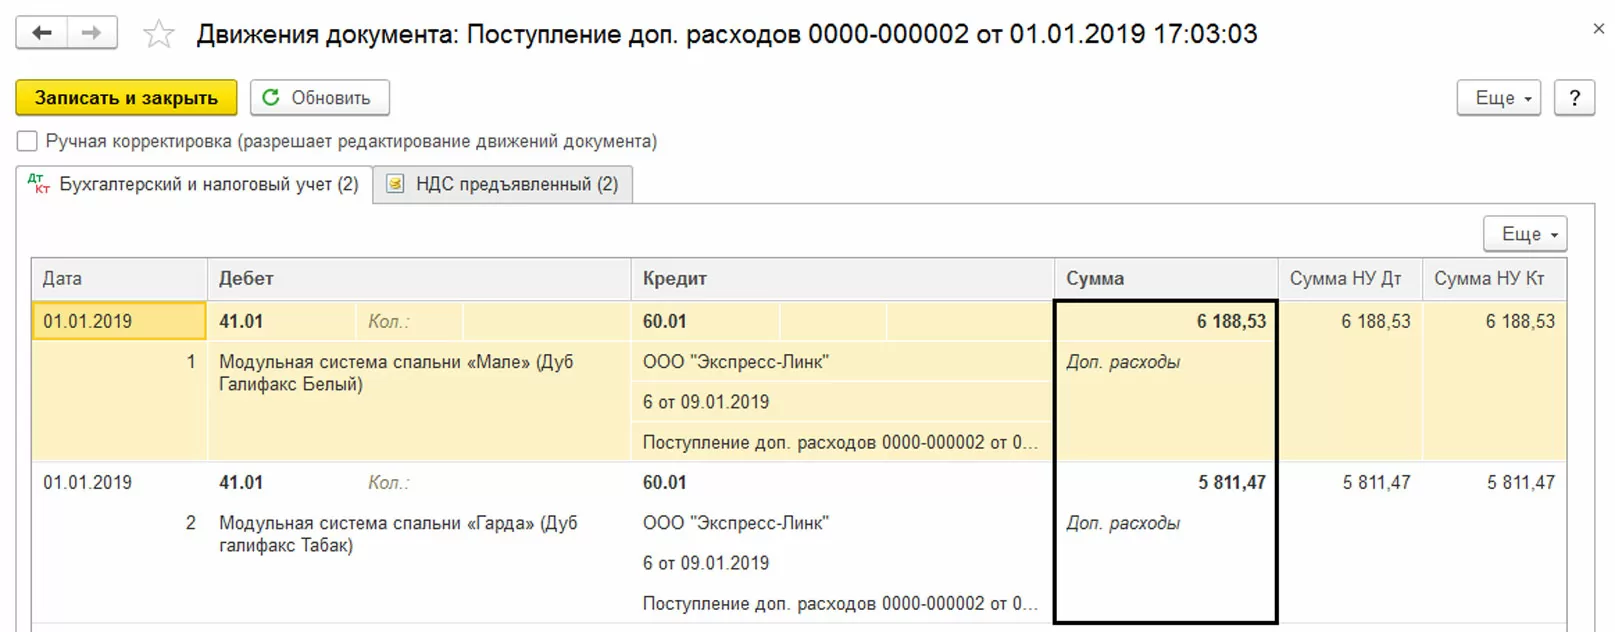This screenshot has height=632, width=1615.
Task: Select Бухгалтерский и налоговый учет tab
Action: tap(208, 184)
